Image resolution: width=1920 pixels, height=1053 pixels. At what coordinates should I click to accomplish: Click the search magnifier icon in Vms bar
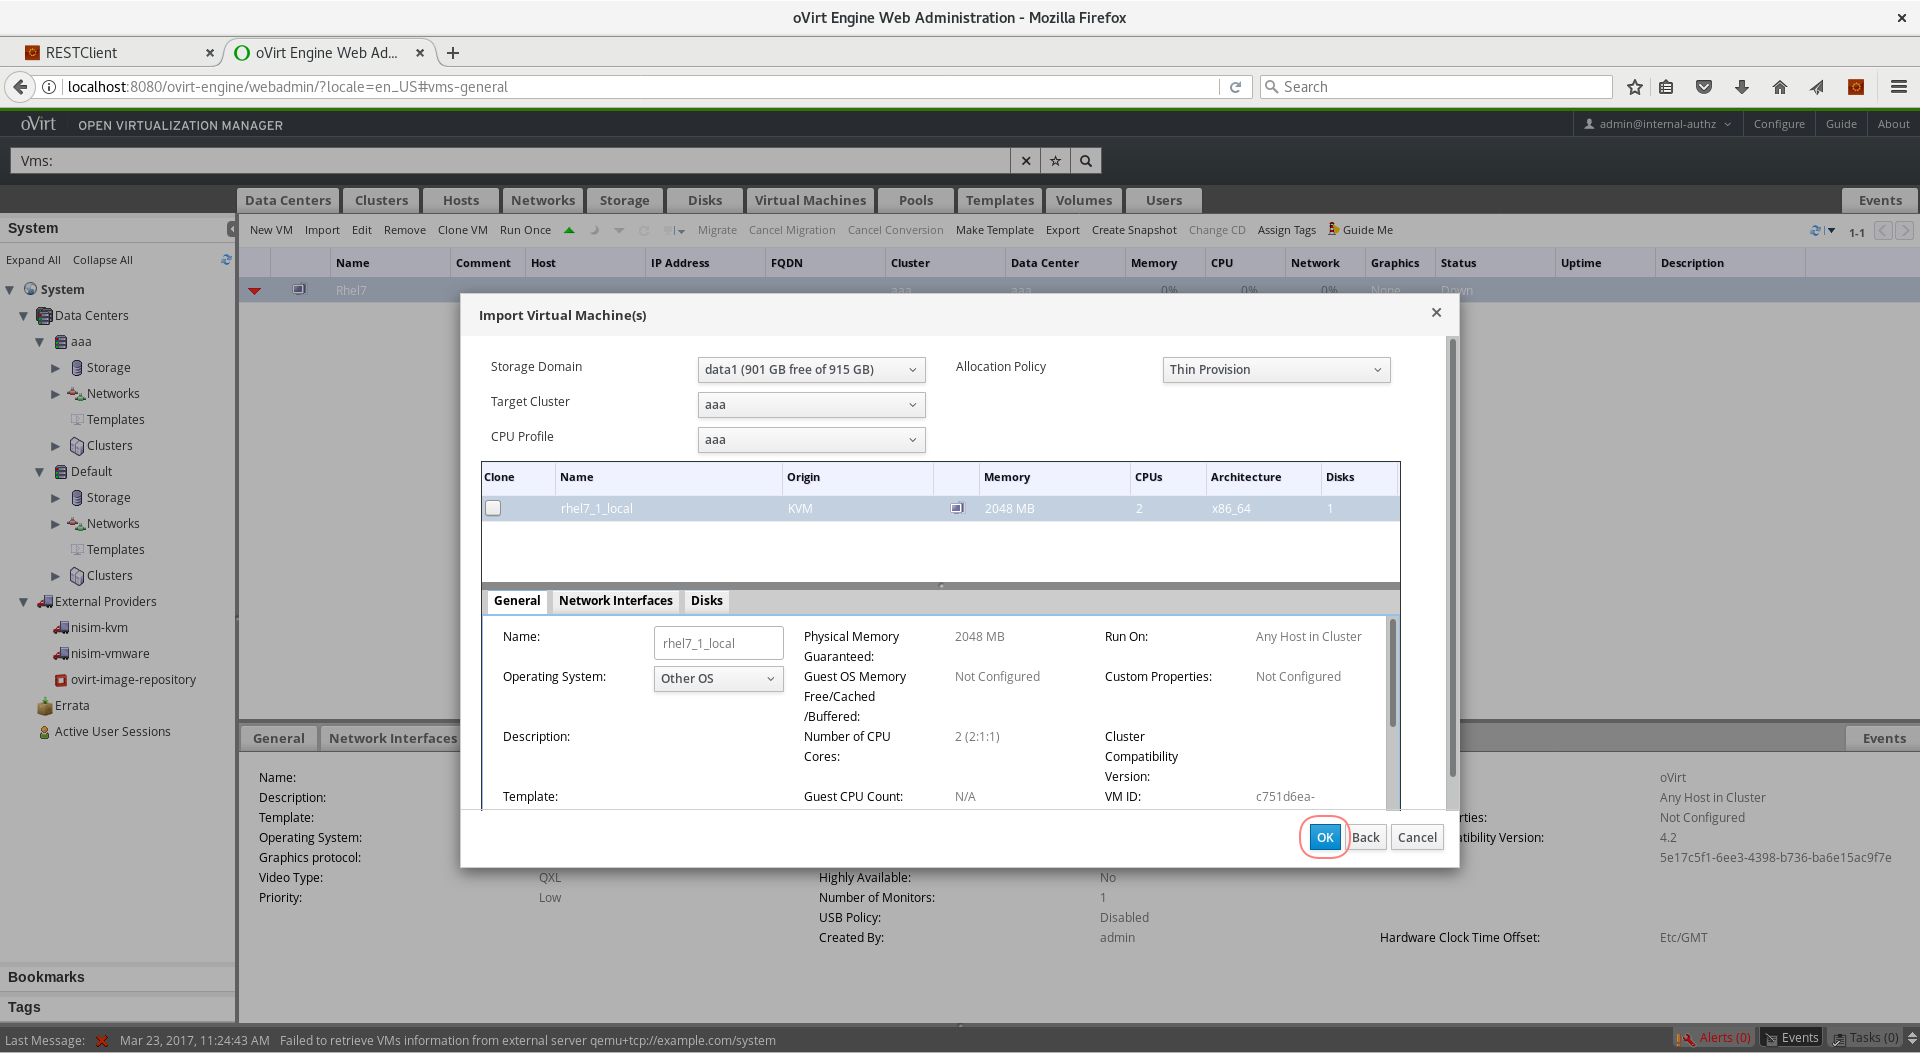1085,161
